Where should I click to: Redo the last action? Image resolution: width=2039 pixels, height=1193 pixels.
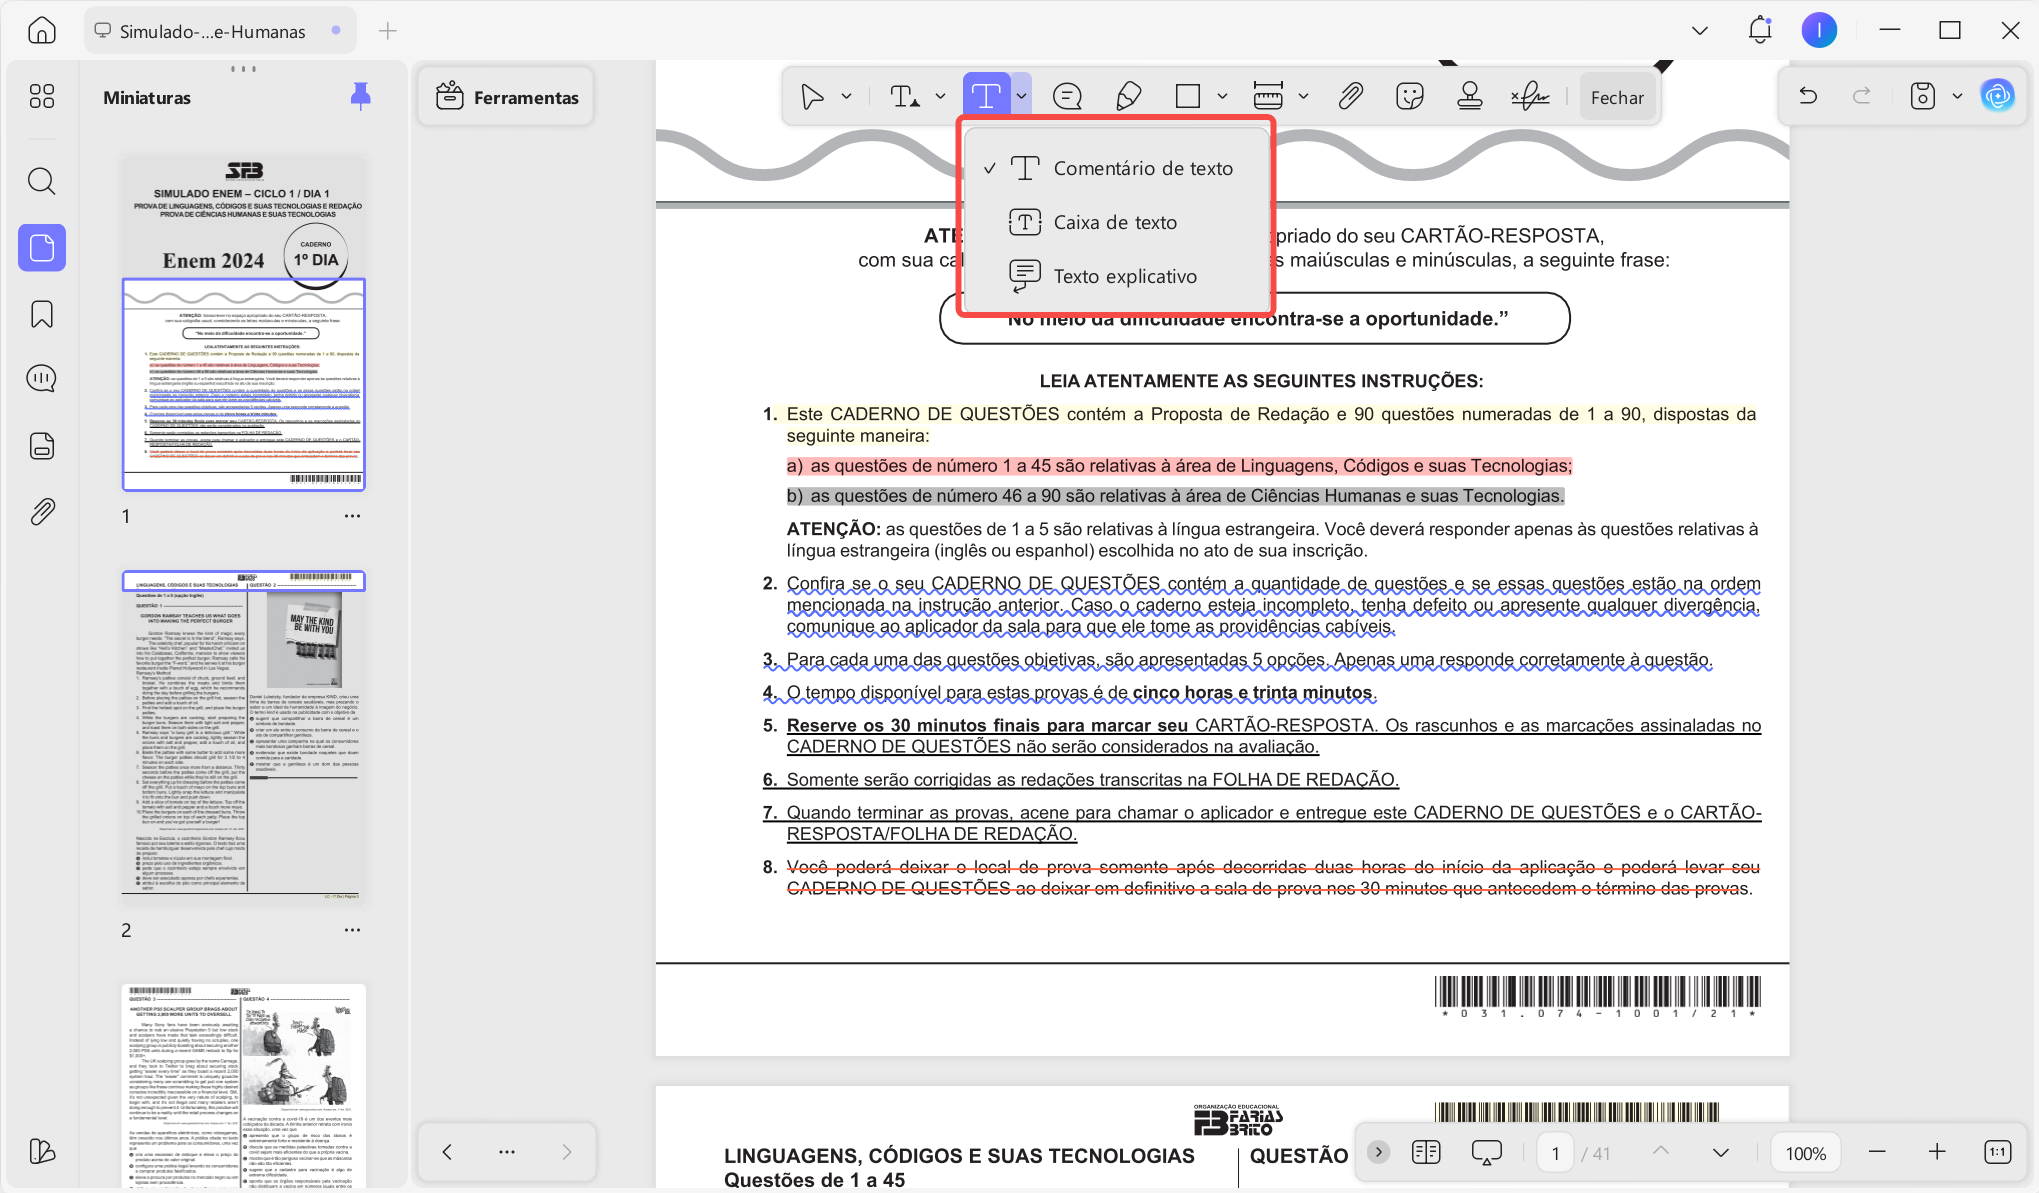tap(1862, 96)
